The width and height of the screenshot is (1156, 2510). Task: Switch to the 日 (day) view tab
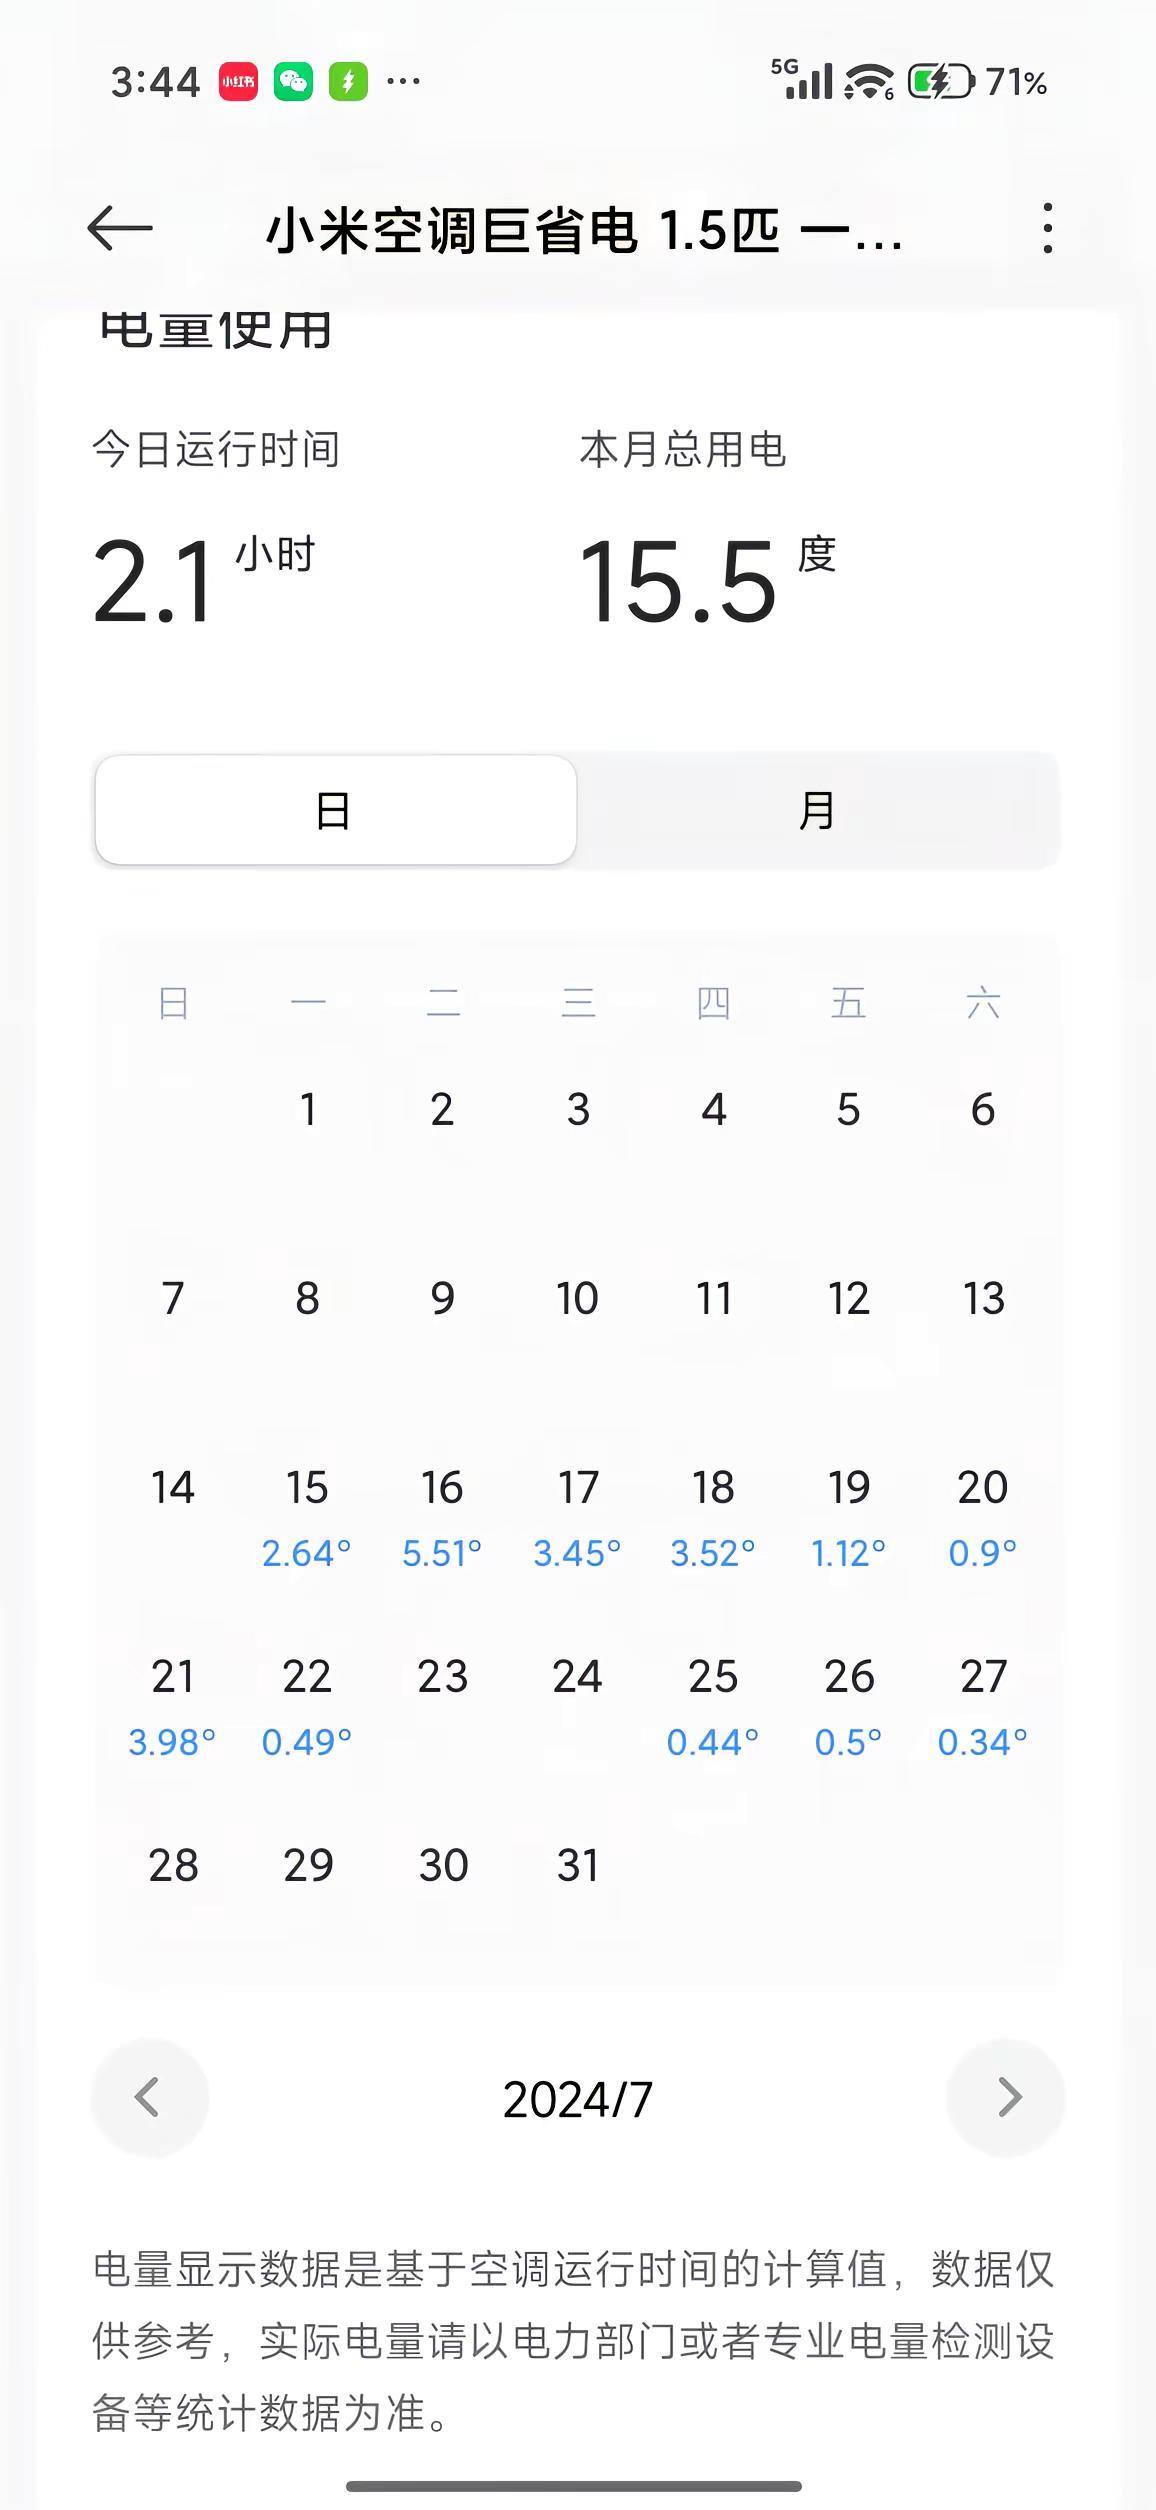pyautogui.click(x=336, y=810)
